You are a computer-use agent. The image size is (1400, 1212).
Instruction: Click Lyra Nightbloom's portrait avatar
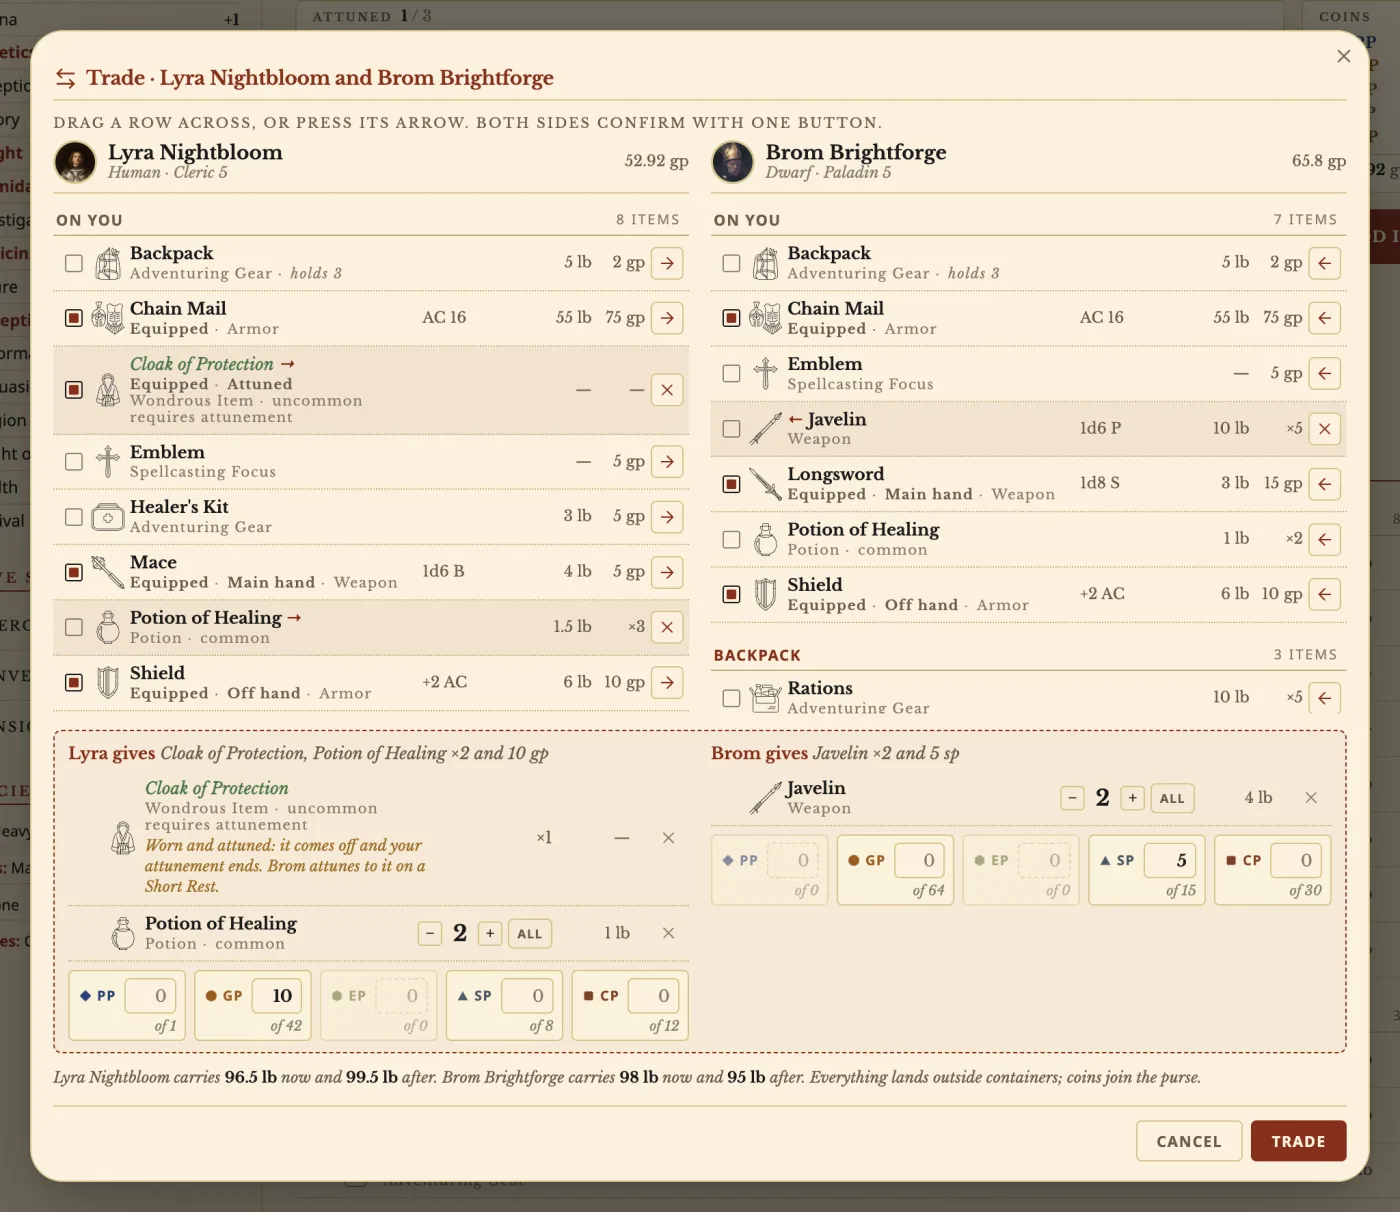coord(75,162)
